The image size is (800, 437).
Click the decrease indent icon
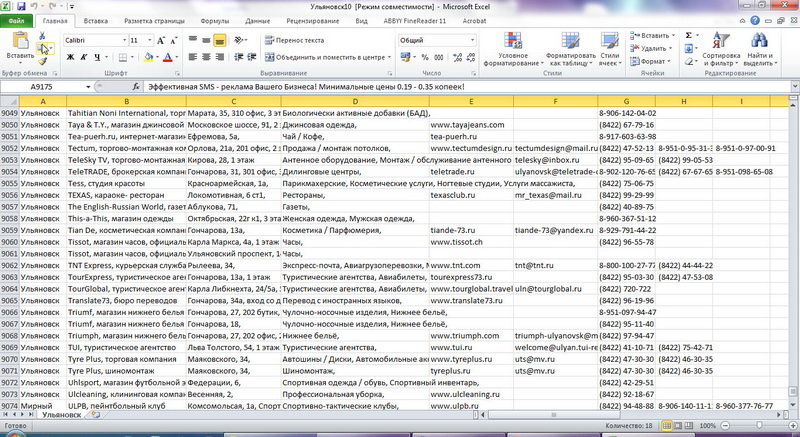(238, 57)
